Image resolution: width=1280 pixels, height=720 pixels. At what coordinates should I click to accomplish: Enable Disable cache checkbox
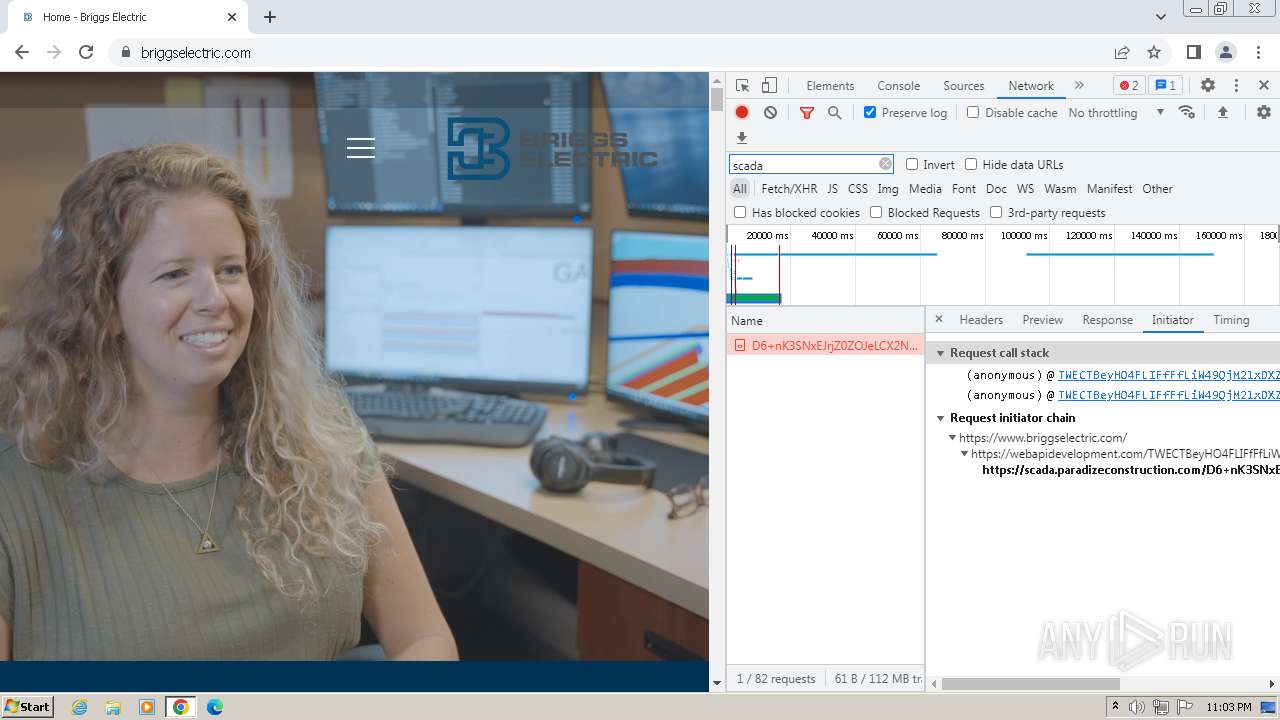coord(973,113)
